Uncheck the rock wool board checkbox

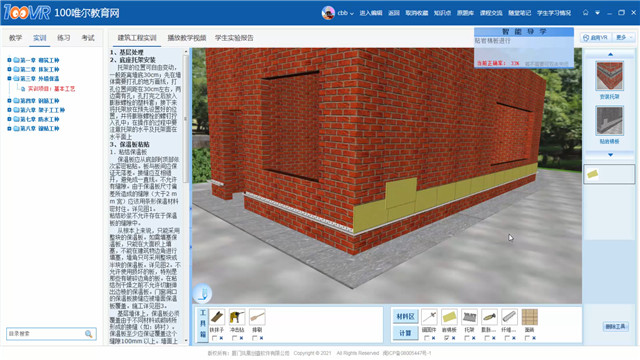[447, 338]
